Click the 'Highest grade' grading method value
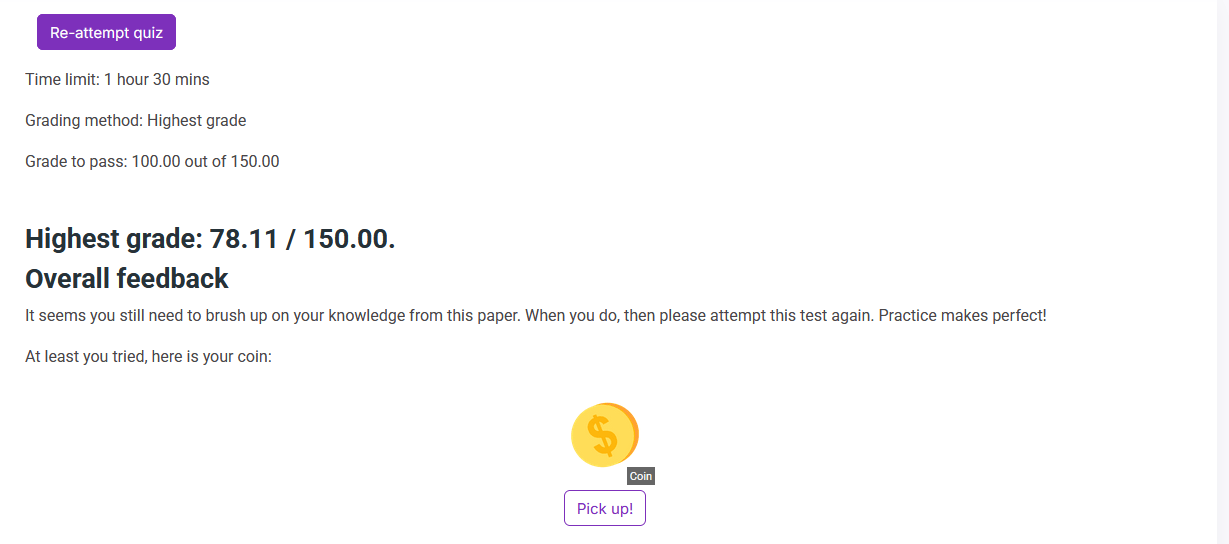Image resolution: width=1229 pixels, height=544 pixels. click(197, 120)
